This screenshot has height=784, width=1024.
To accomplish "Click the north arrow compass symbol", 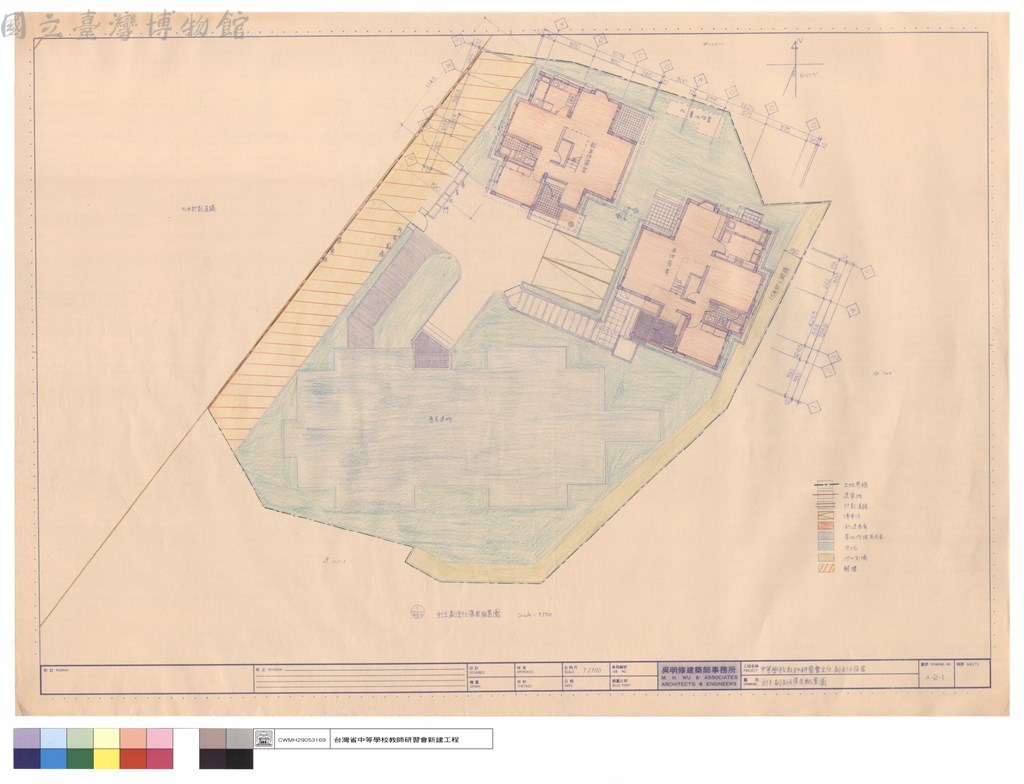I will 795,64.
